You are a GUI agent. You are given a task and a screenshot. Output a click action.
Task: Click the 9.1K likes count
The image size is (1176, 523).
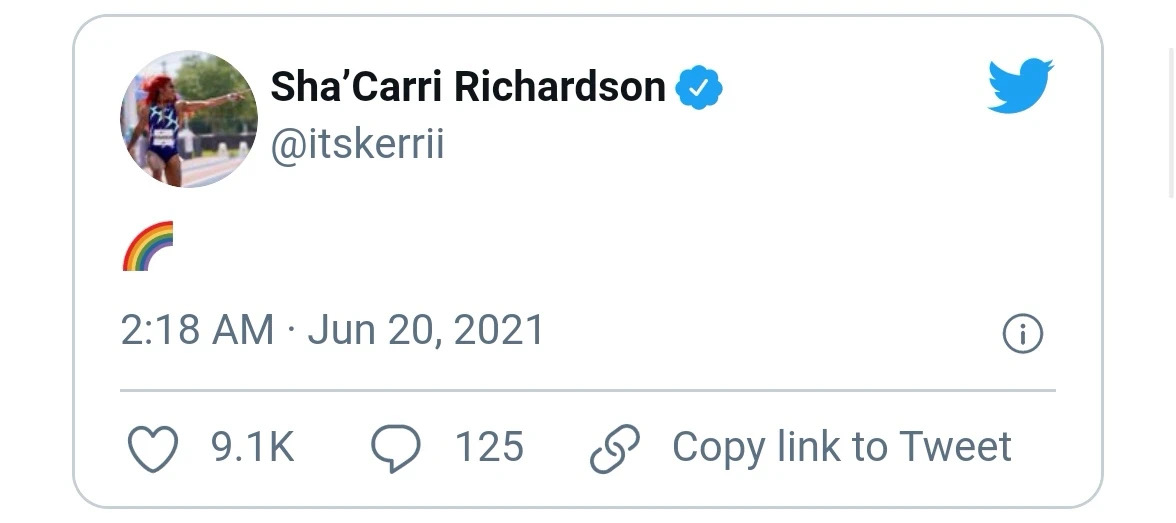[253, 447]
